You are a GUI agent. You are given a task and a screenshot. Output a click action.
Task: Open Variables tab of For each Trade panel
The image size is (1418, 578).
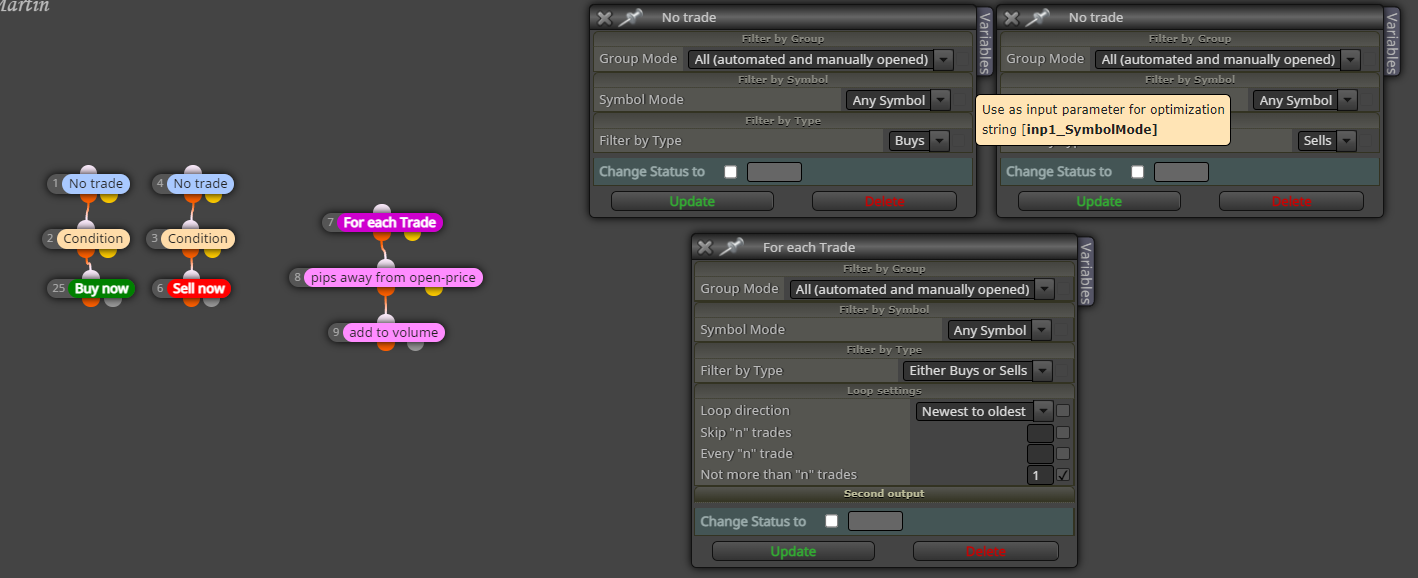[1086, 271]
